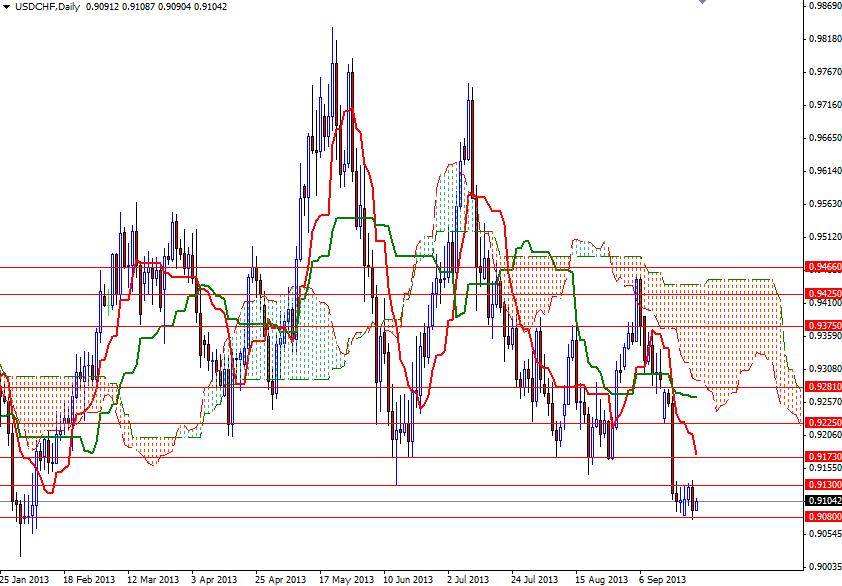Click the black current price label 0.91042
This screenshot has width=842, height=586.
pyautogui.click(x=822, y=500)
